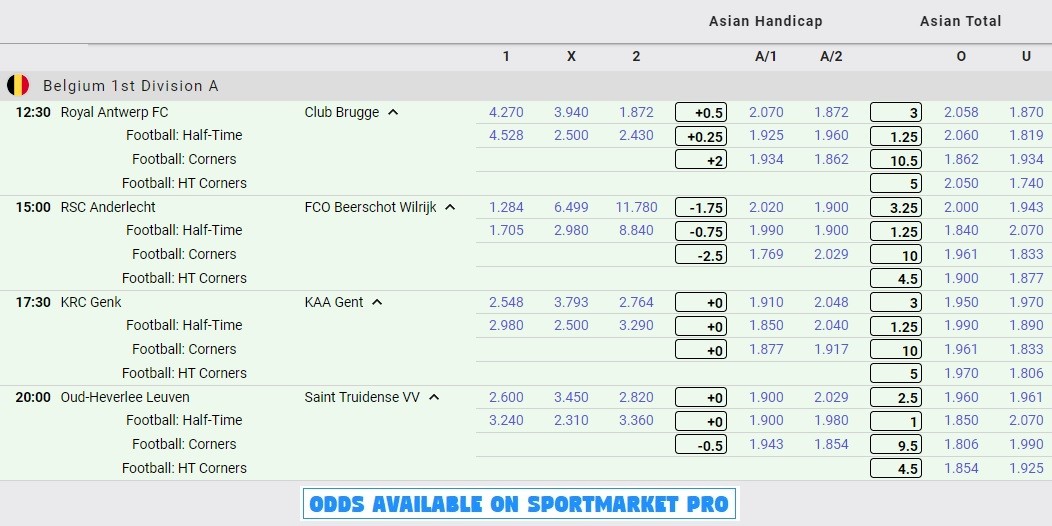Collapse the Saint Truidense VV match rows
Viewport: 1052px width, 526px height.
434,397
